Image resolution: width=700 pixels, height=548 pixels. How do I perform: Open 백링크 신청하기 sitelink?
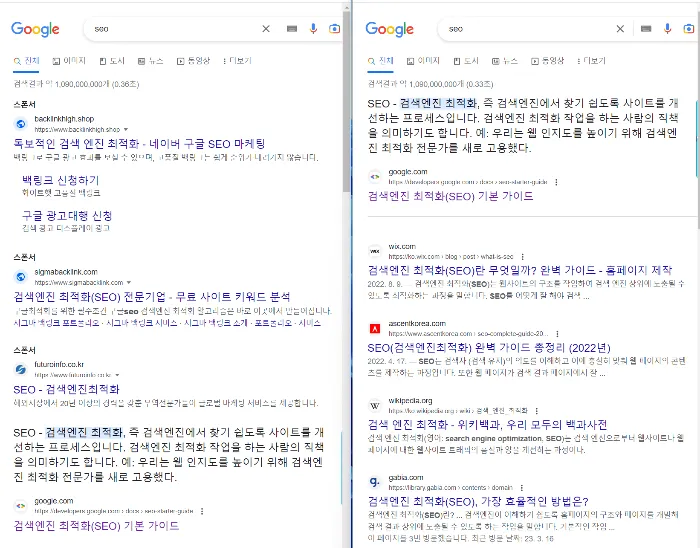(61, 180)
